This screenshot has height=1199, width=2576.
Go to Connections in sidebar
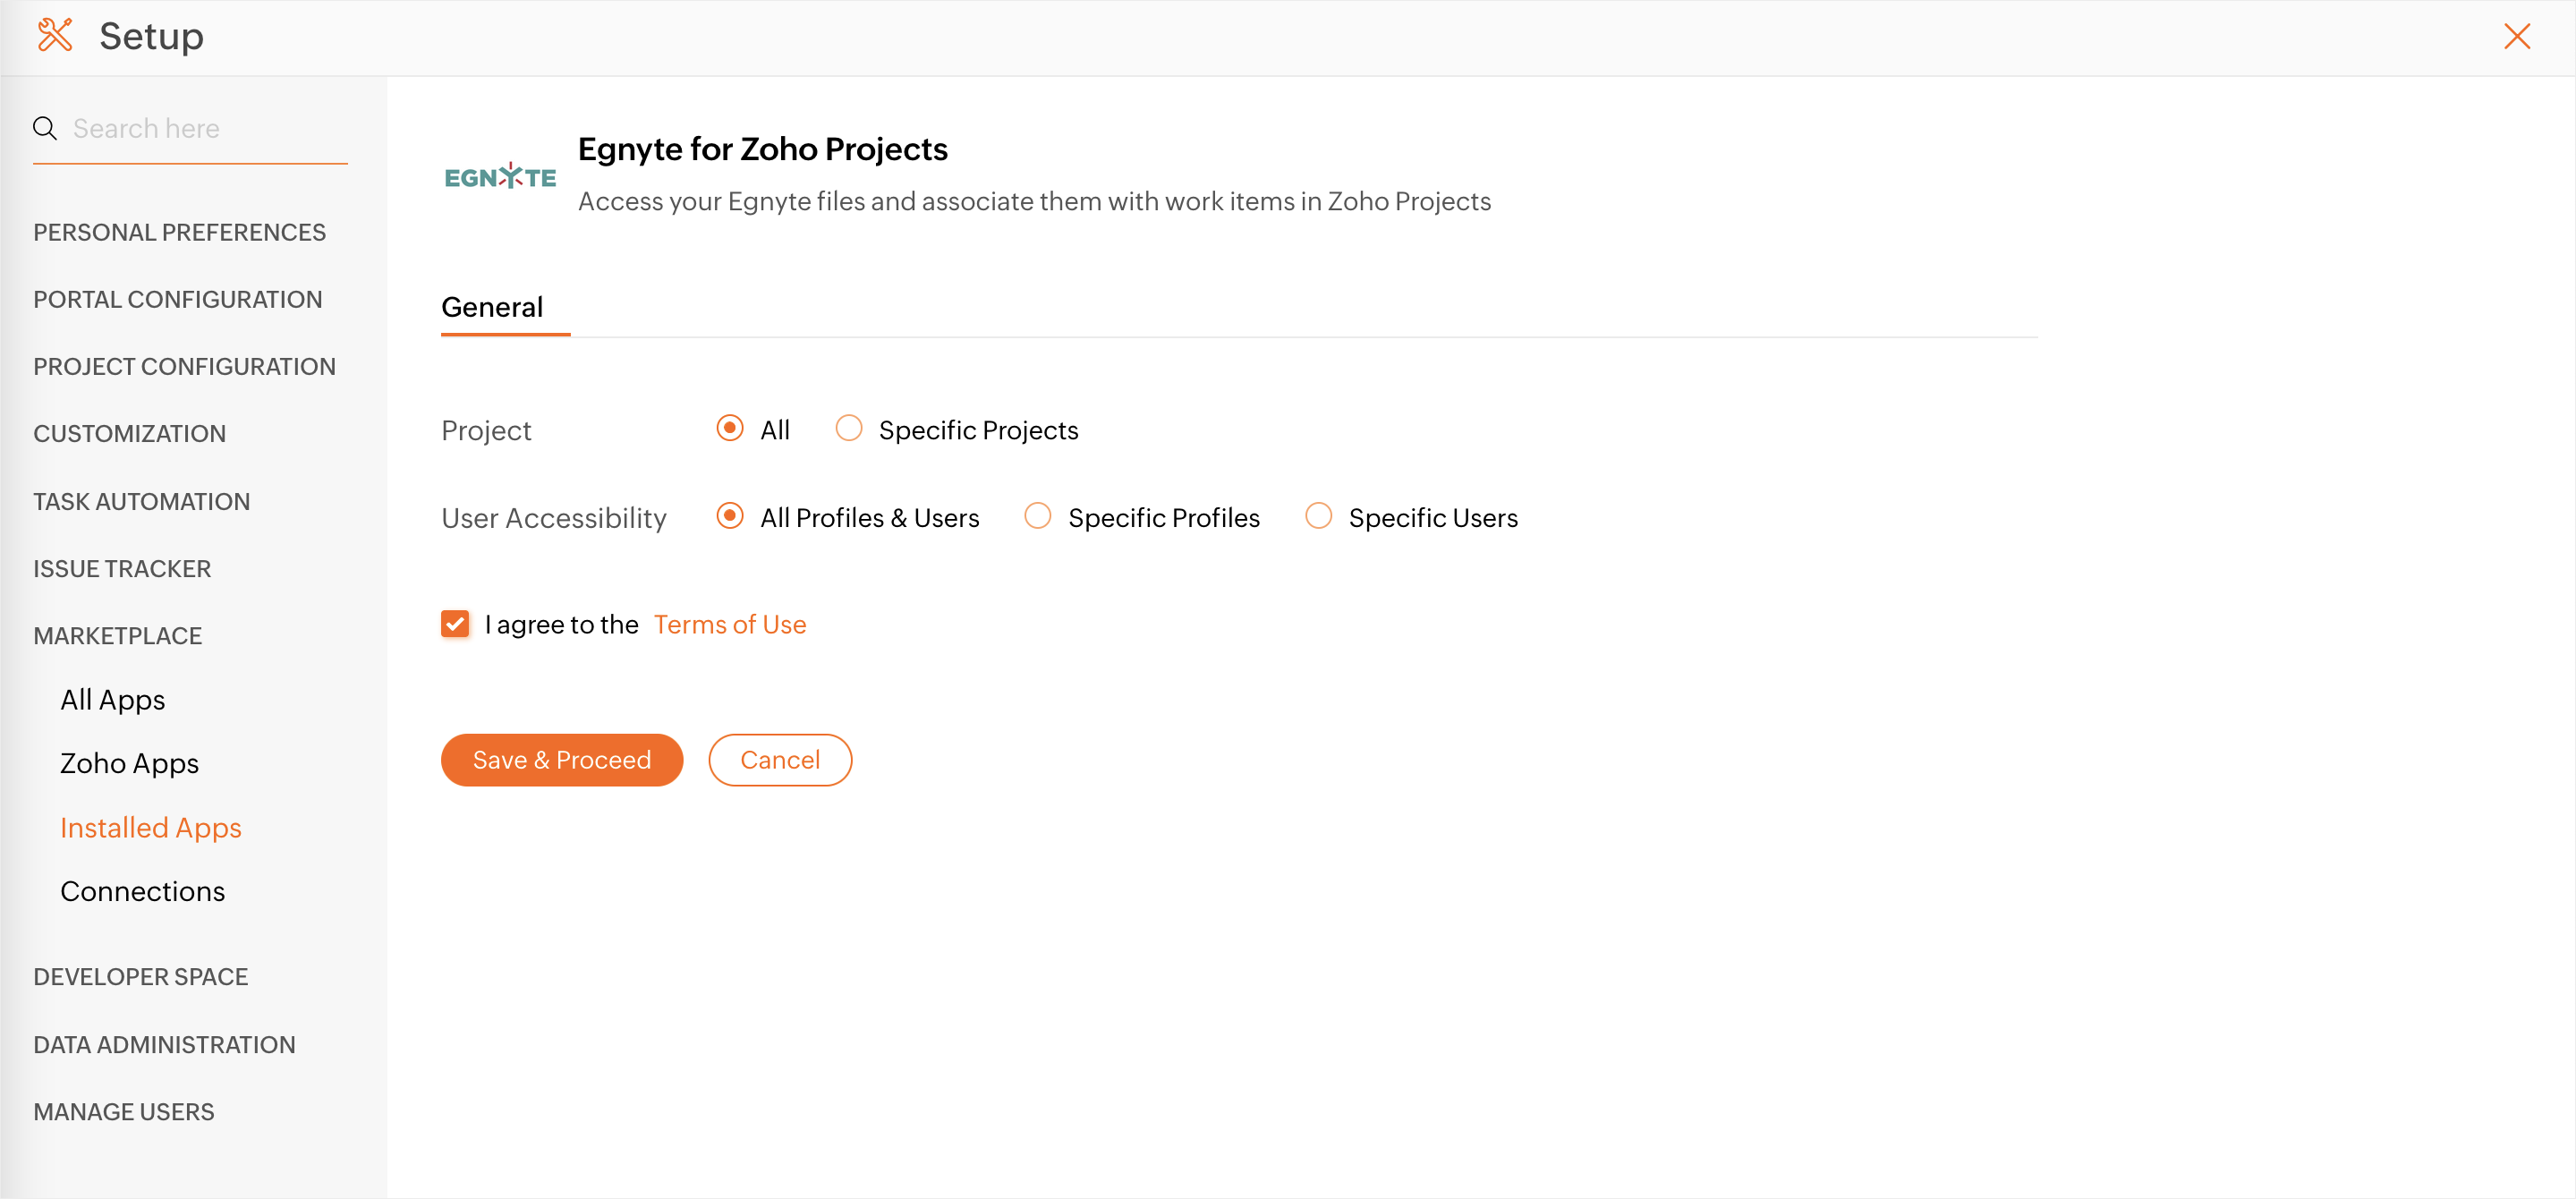tap(143, 891)
